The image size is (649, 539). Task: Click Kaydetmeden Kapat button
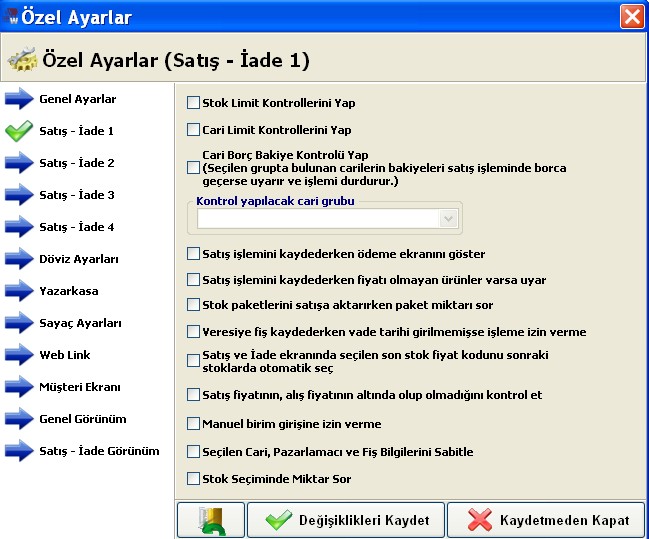tap(546, 520)
